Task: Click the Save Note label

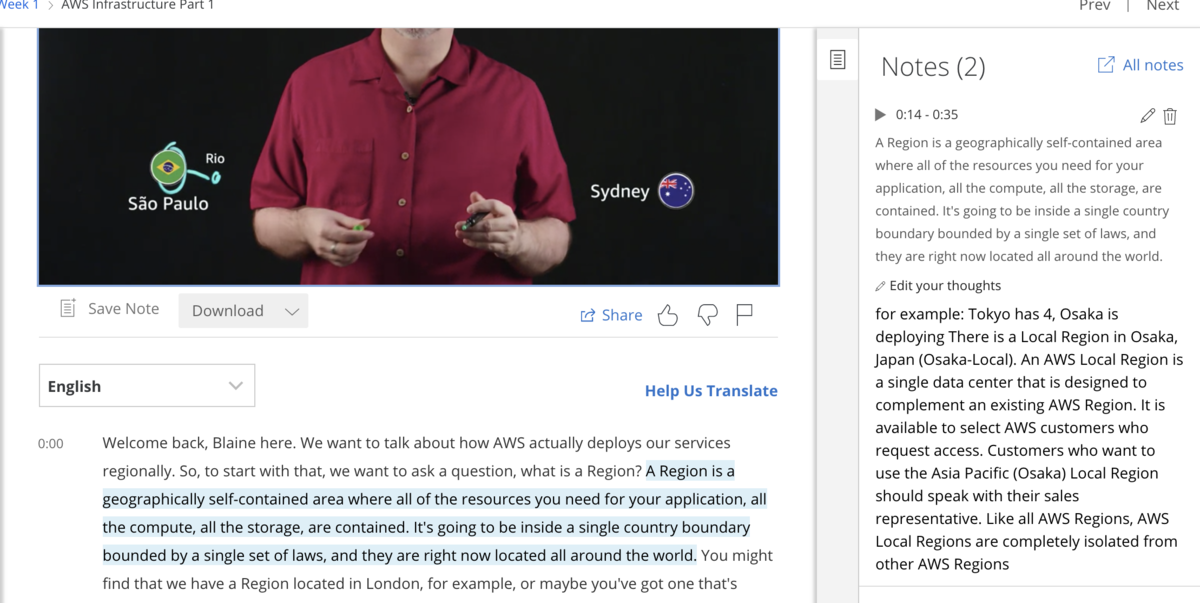Action: click(x=123, y=309)
